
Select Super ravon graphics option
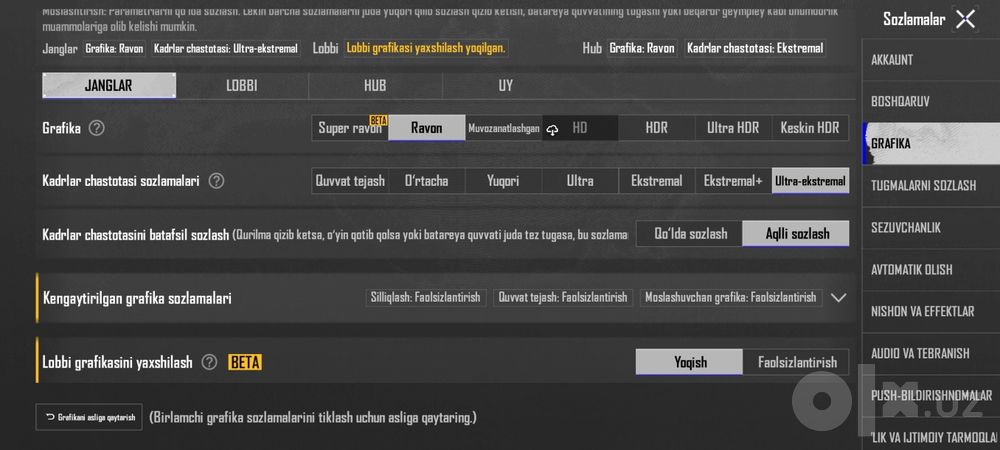tap(350, 128)
